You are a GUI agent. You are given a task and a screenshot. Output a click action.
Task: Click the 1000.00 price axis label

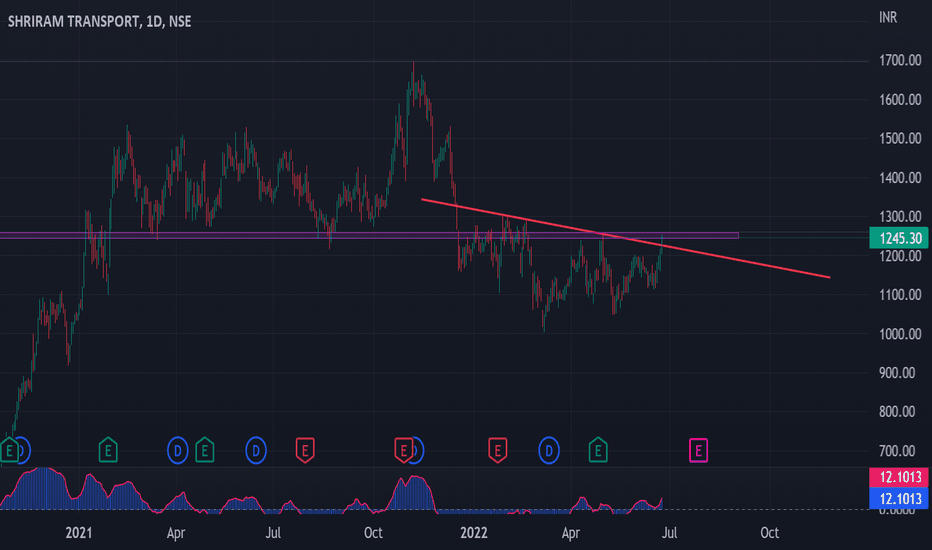[900, 334]
